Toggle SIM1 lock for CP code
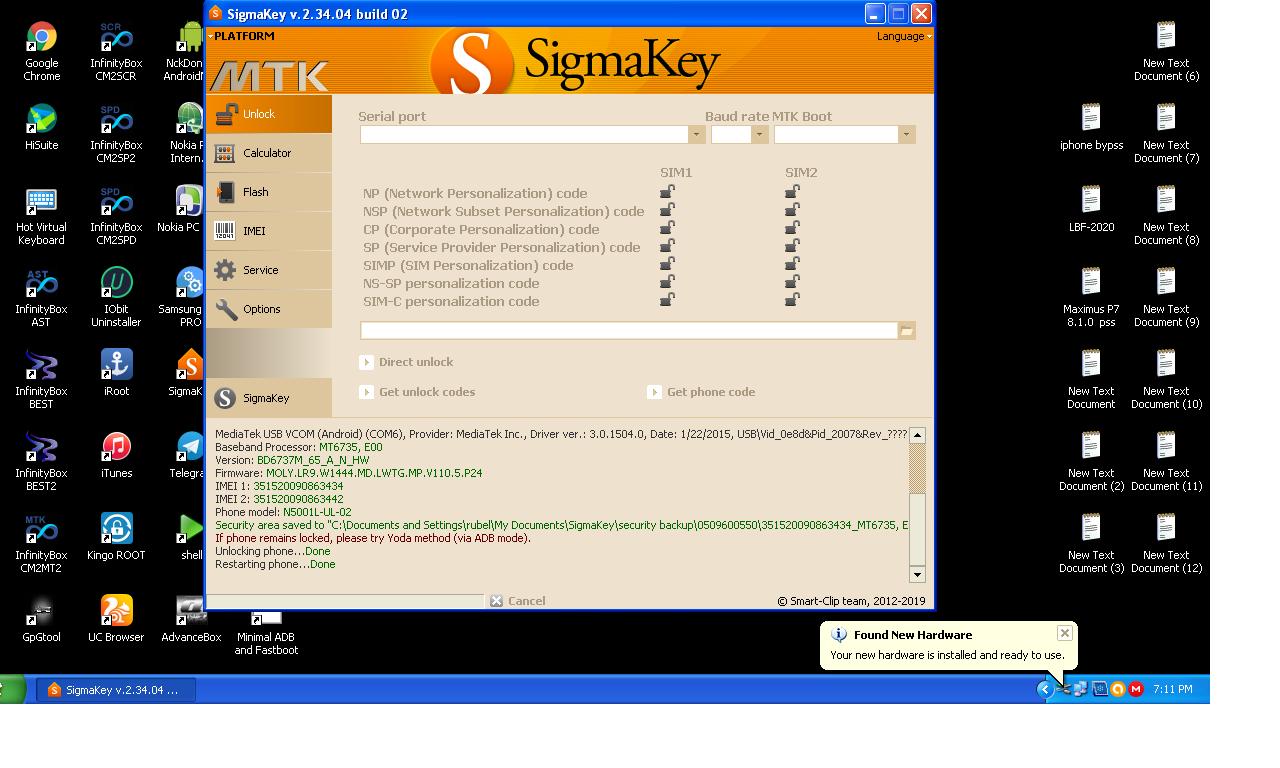Screen dimensions: 1280x768 [667, 228]
